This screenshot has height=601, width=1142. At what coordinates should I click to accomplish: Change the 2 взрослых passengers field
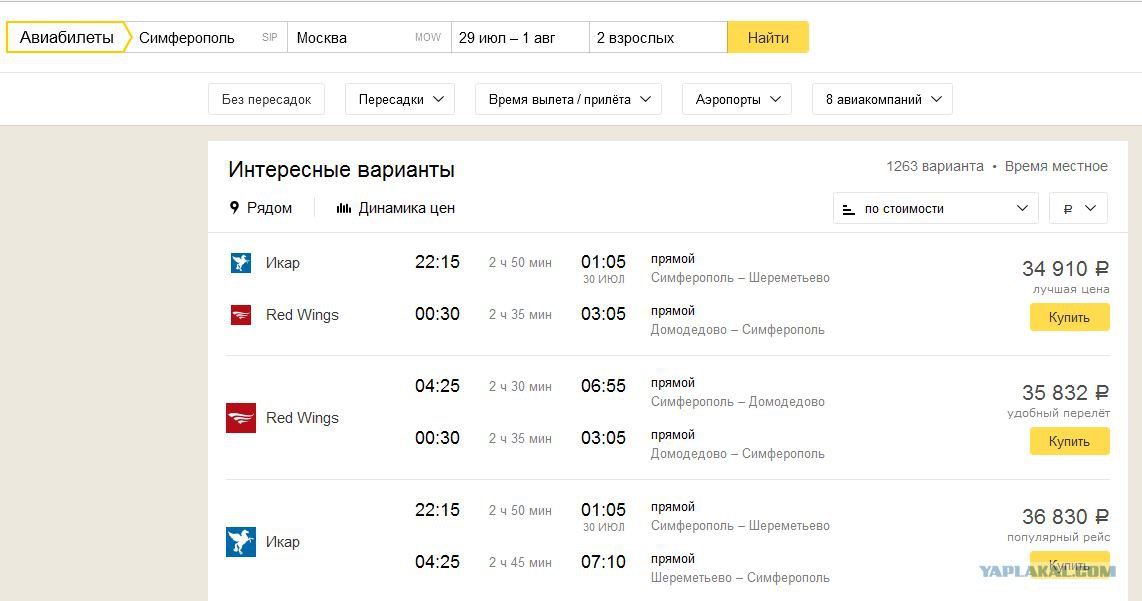658,37
